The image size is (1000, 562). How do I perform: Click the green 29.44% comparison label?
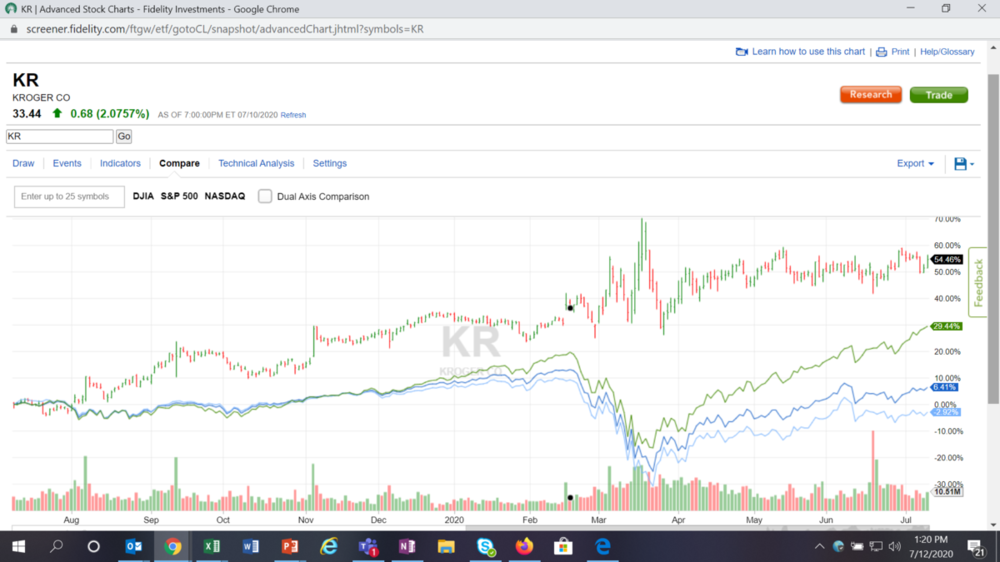pos(946,326)
